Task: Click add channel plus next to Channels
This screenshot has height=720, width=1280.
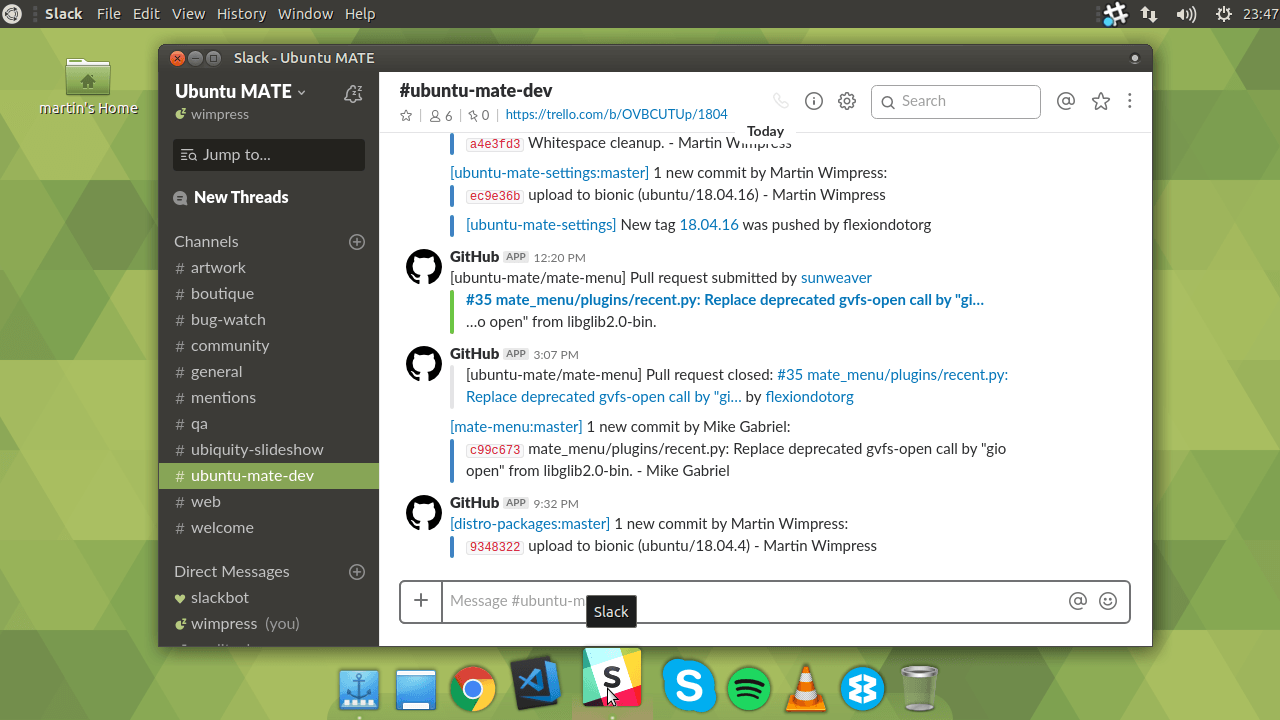Action: (x=357, y=242)
